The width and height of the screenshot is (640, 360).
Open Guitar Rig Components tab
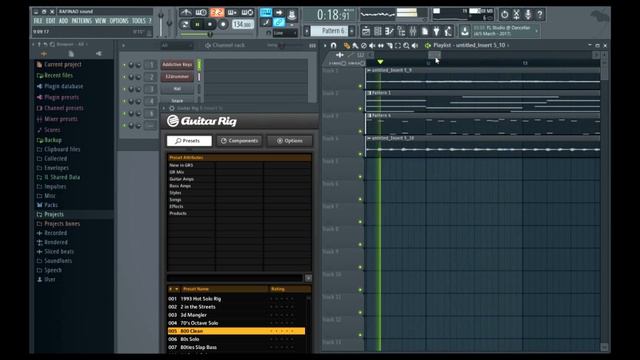point(240,141)
